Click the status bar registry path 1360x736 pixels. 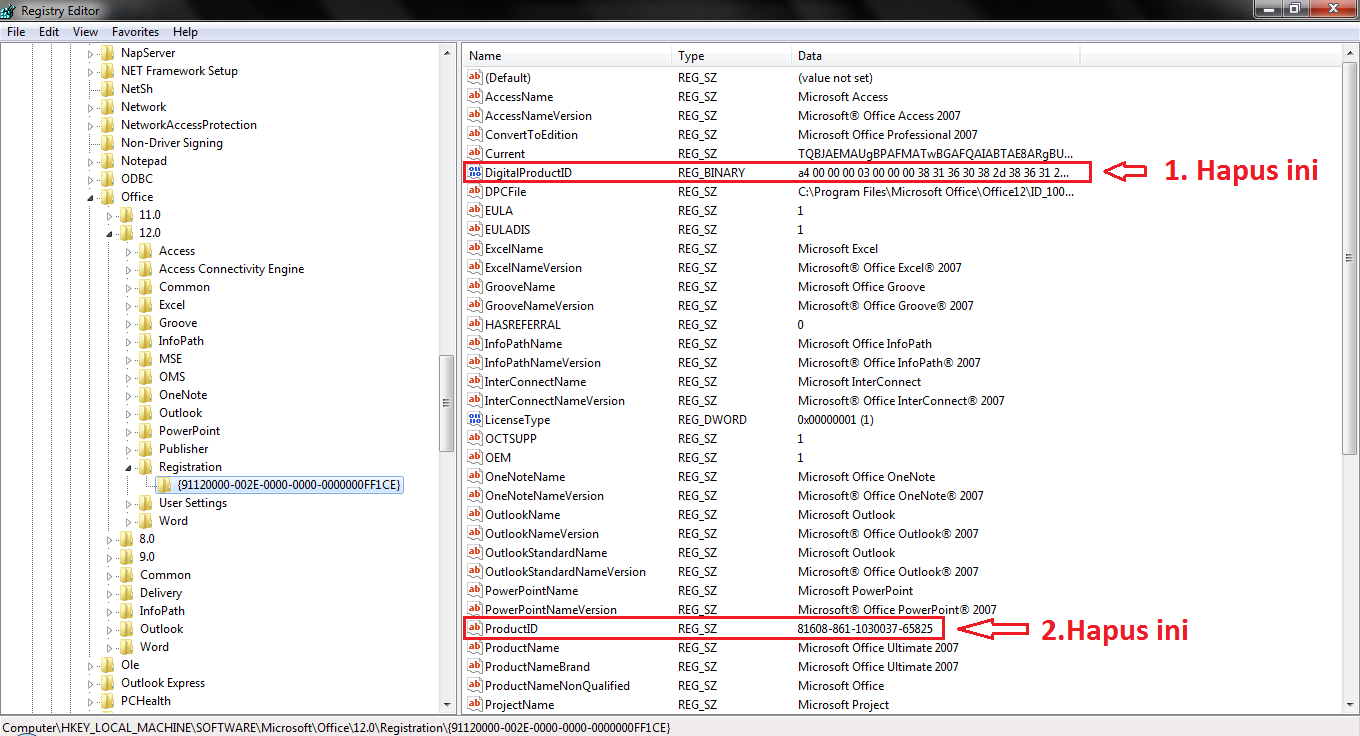click(x=336, y=727)
